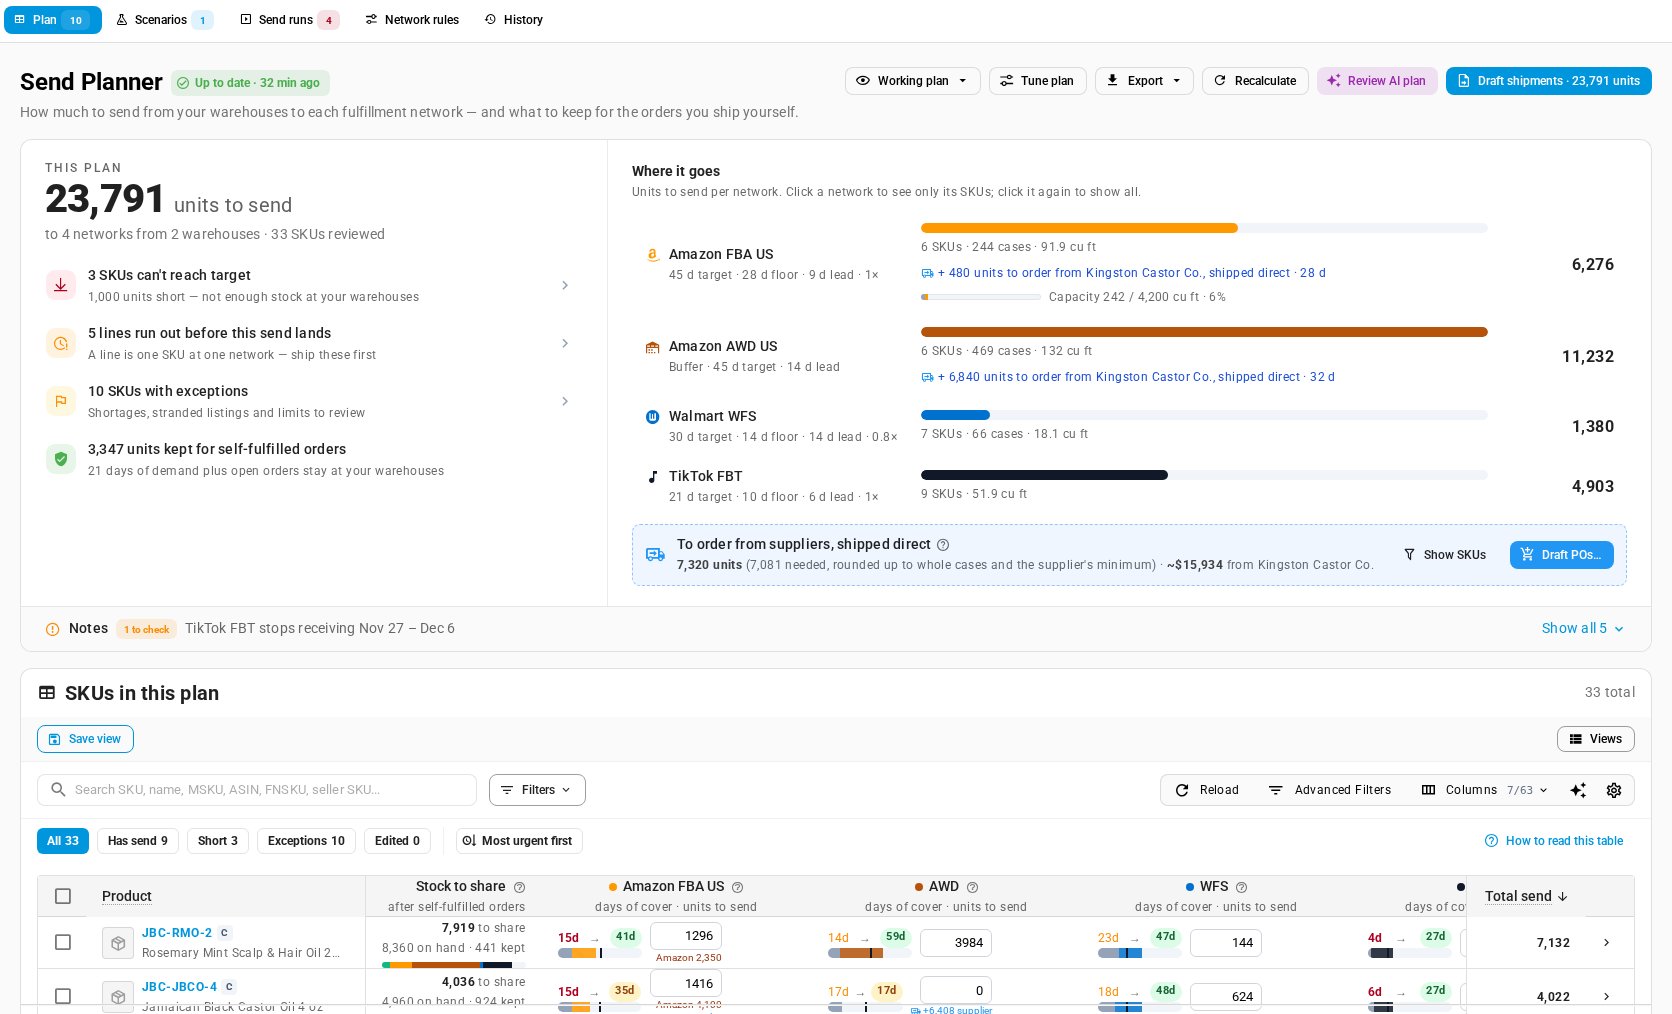Click the Amazon AWD US allocation bar
The image size is (1672, 1014).
1204,332
